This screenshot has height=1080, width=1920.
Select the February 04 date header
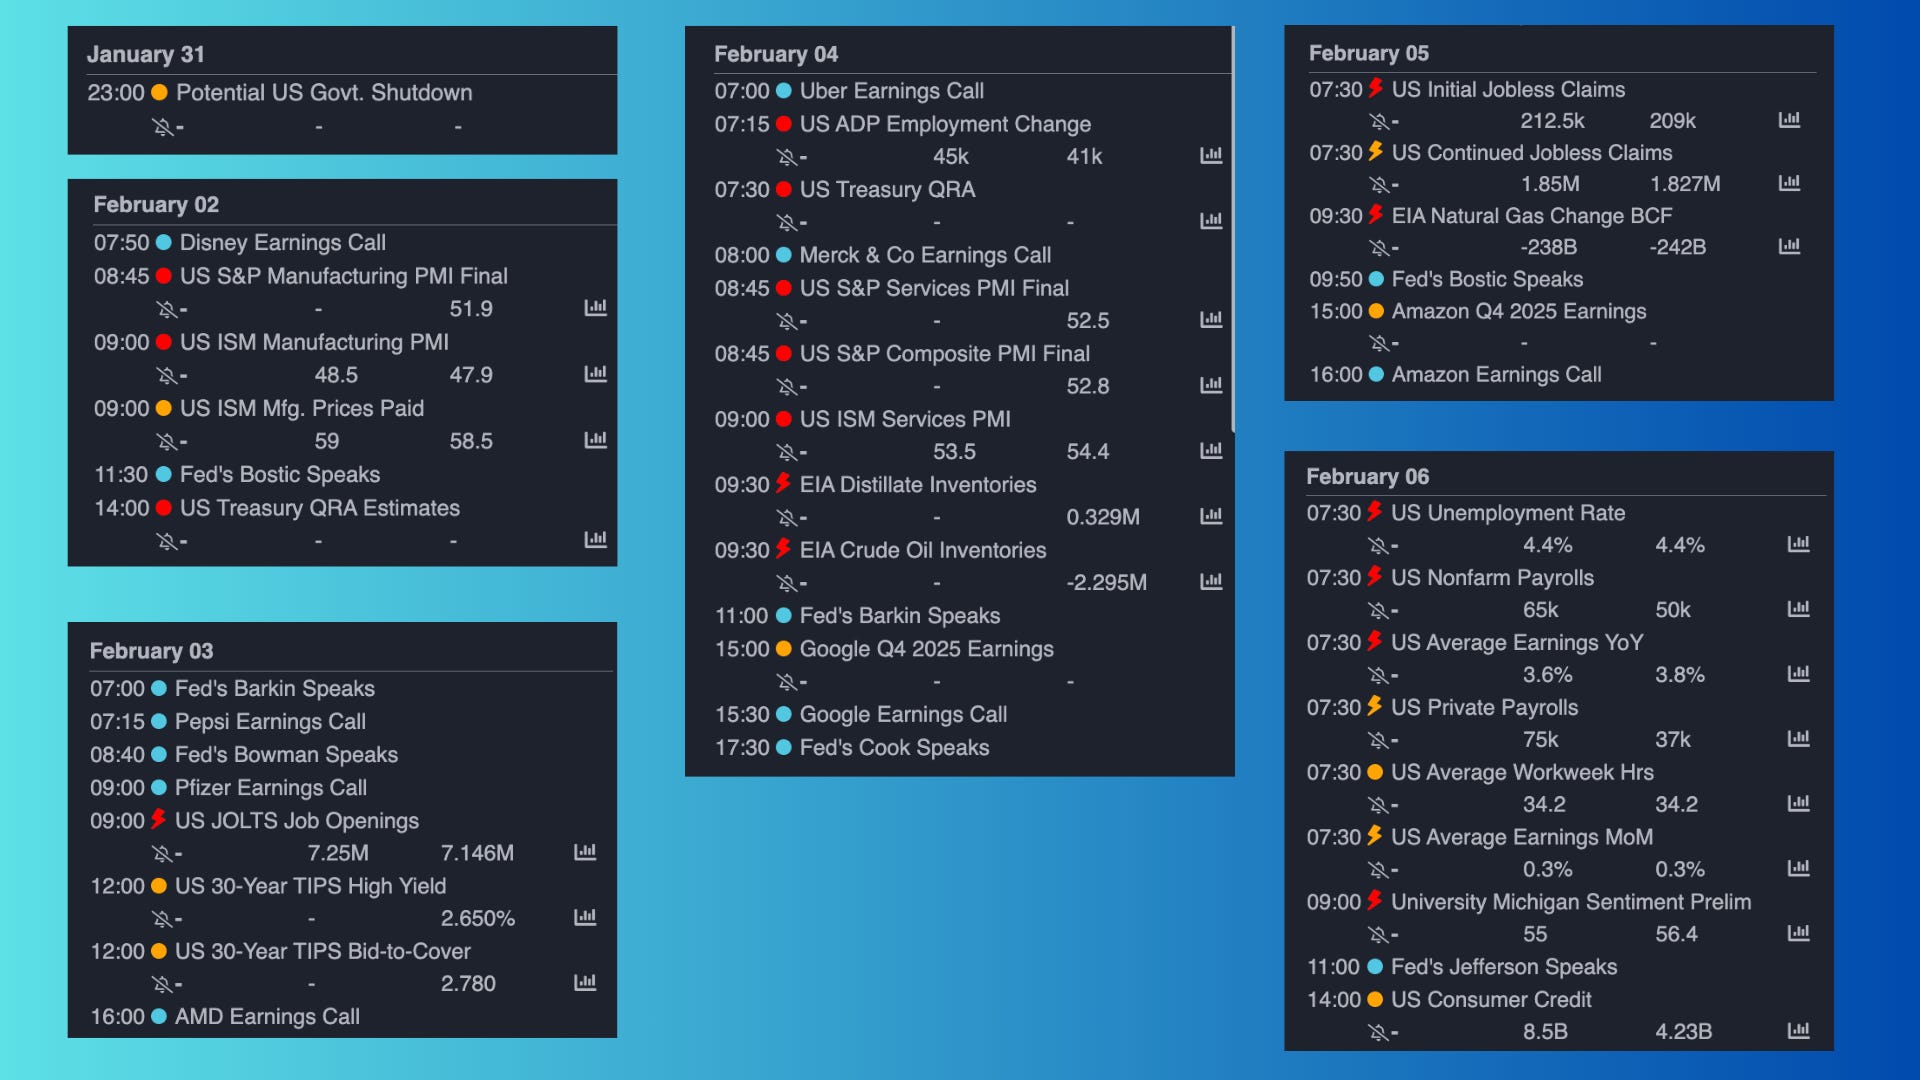pos(776,54)
